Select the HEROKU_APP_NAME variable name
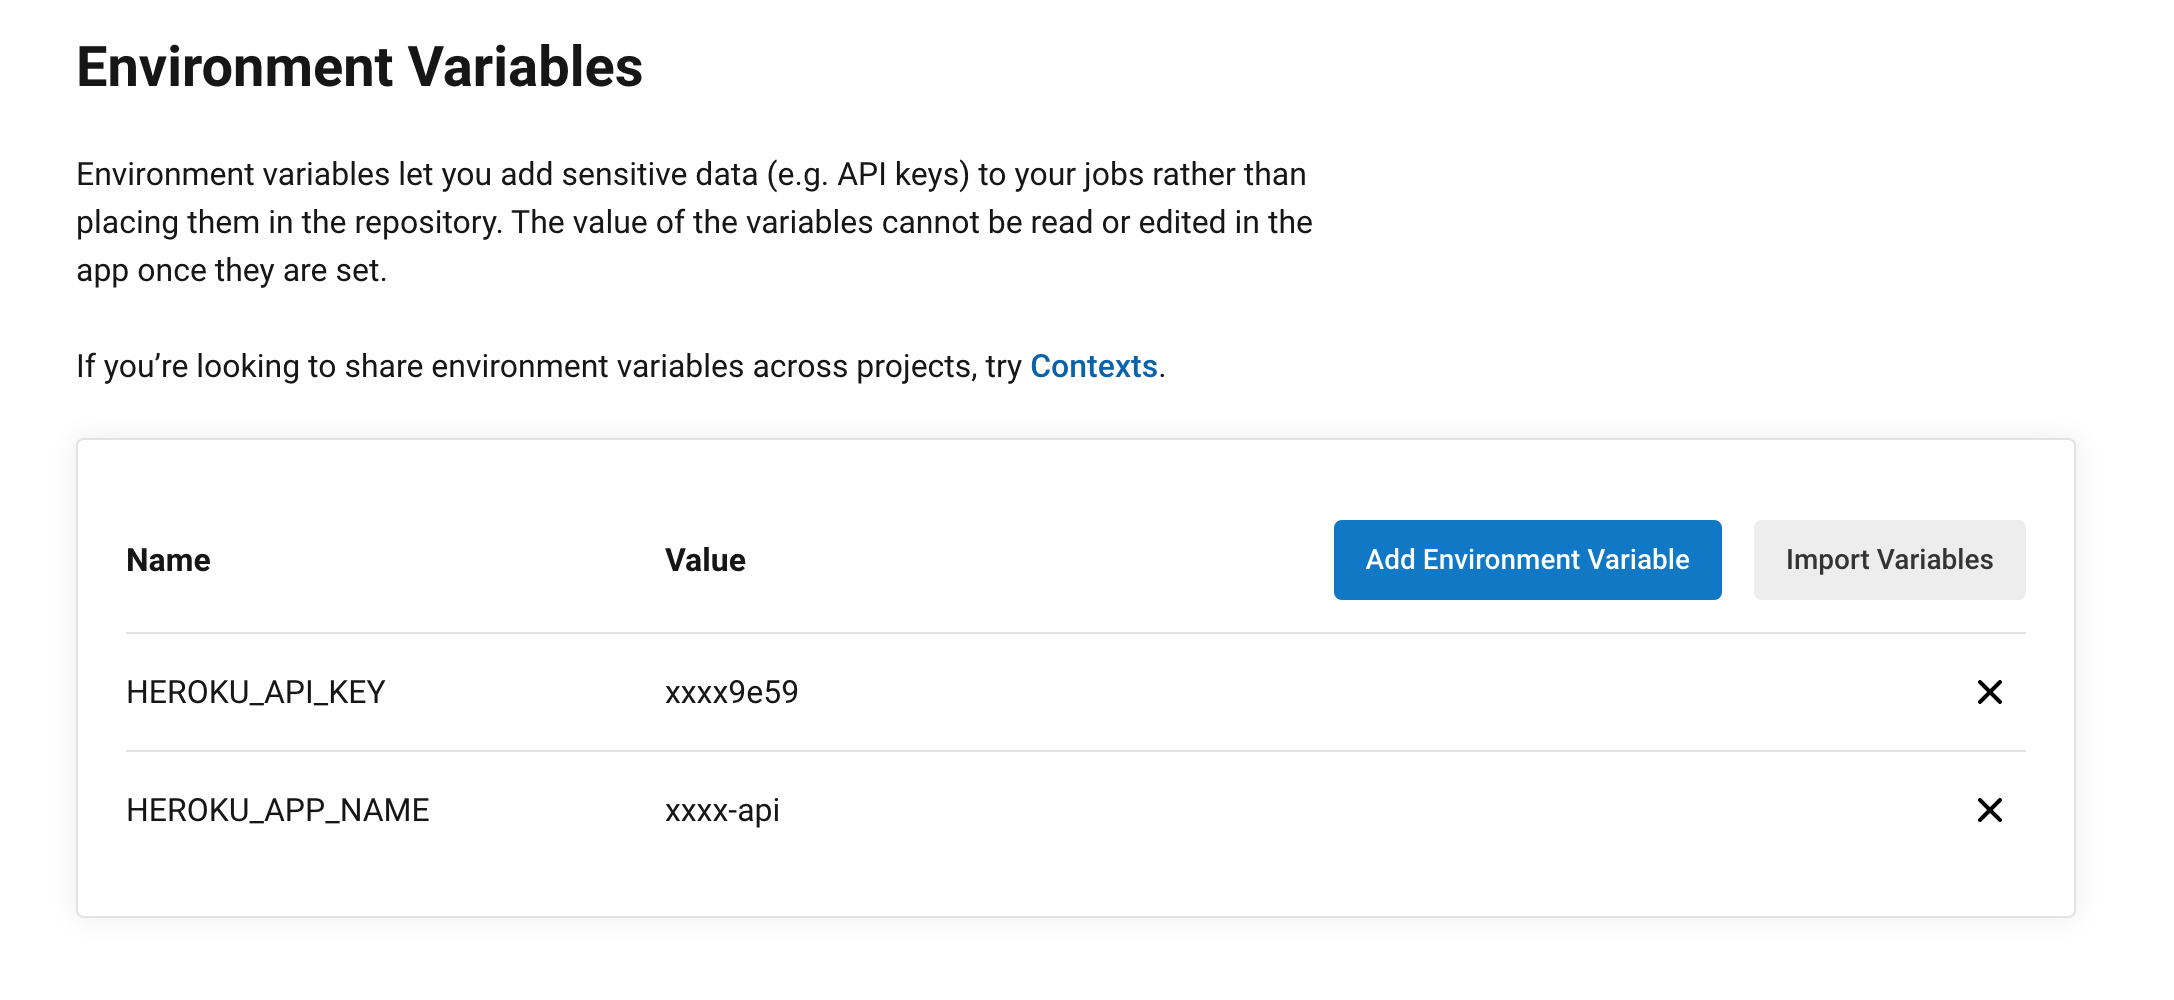Screen dimensions: 2174x1000 278,810
